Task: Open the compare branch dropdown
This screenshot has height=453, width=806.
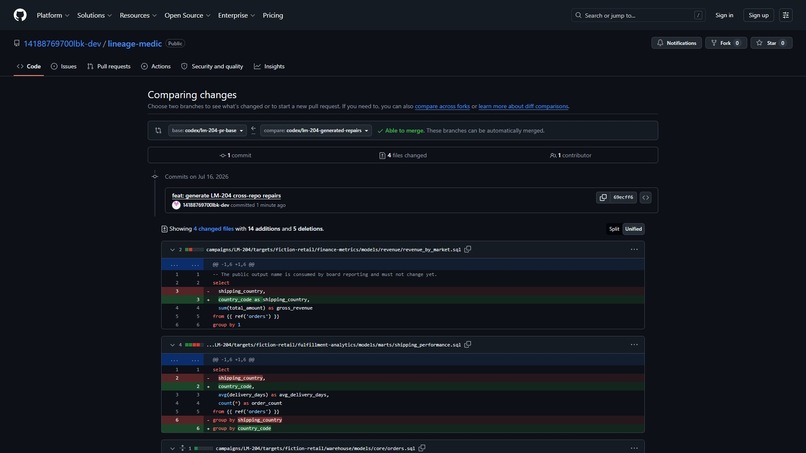Action: pos(316,131)
